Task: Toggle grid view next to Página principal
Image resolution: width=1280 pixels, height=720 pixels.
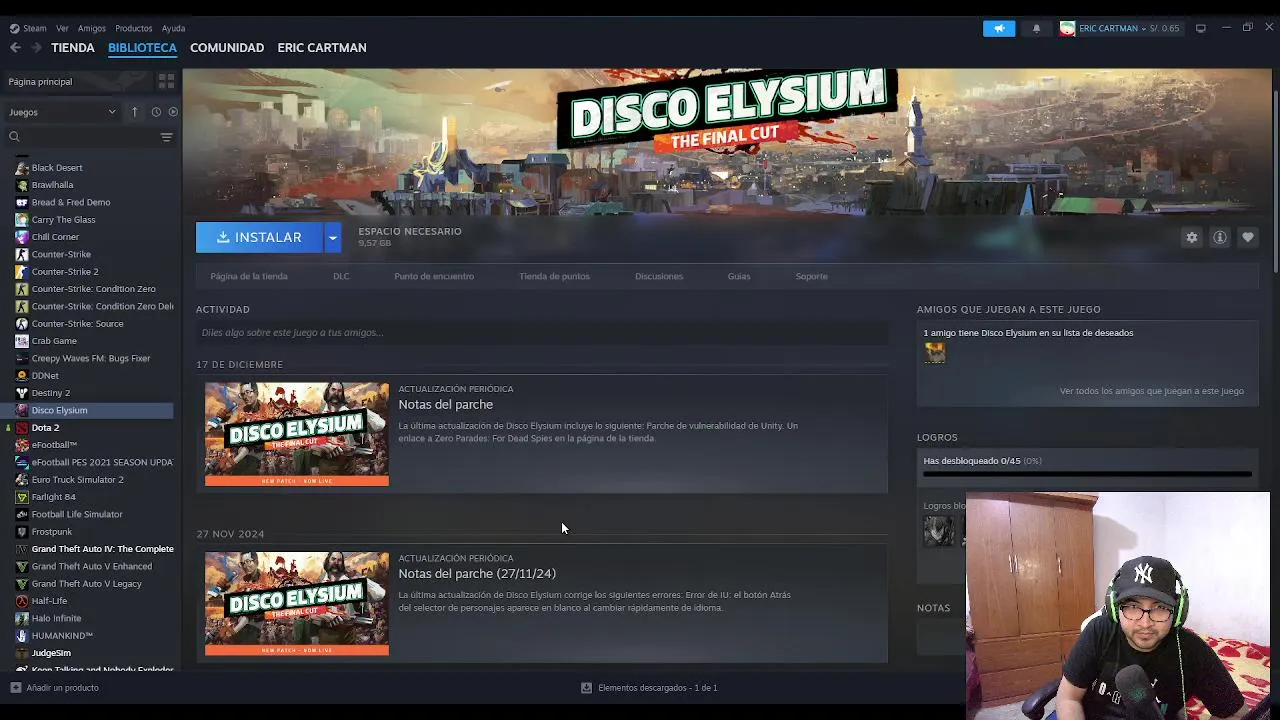Action: point(166,81)
